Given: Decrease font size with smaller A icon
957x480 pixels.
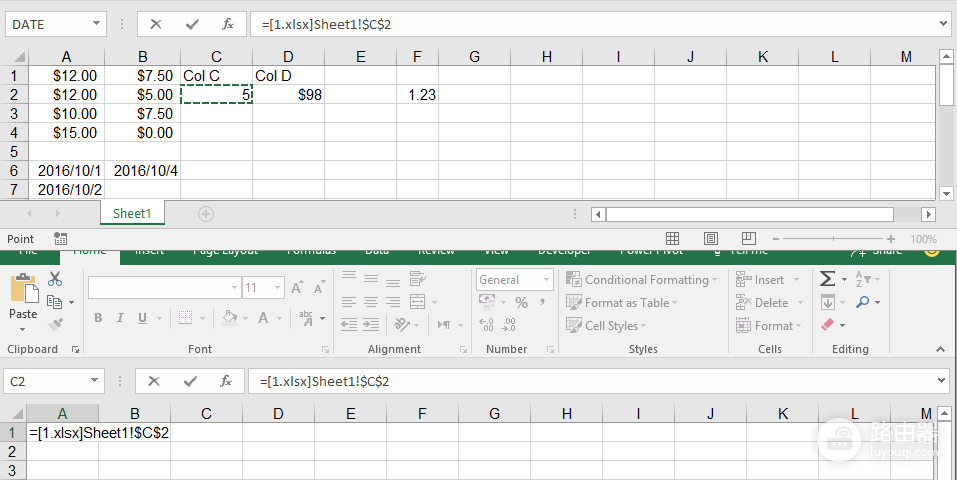Looking at the screenshot, I should click(318, 288).
